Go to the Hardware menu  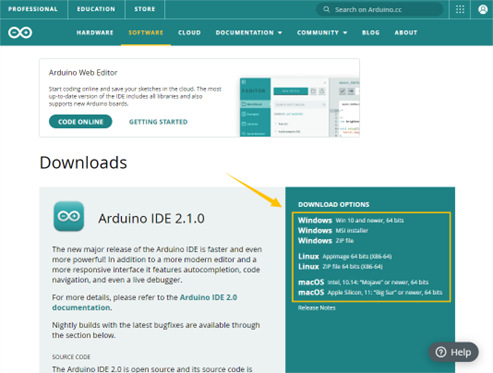[95, 33]
